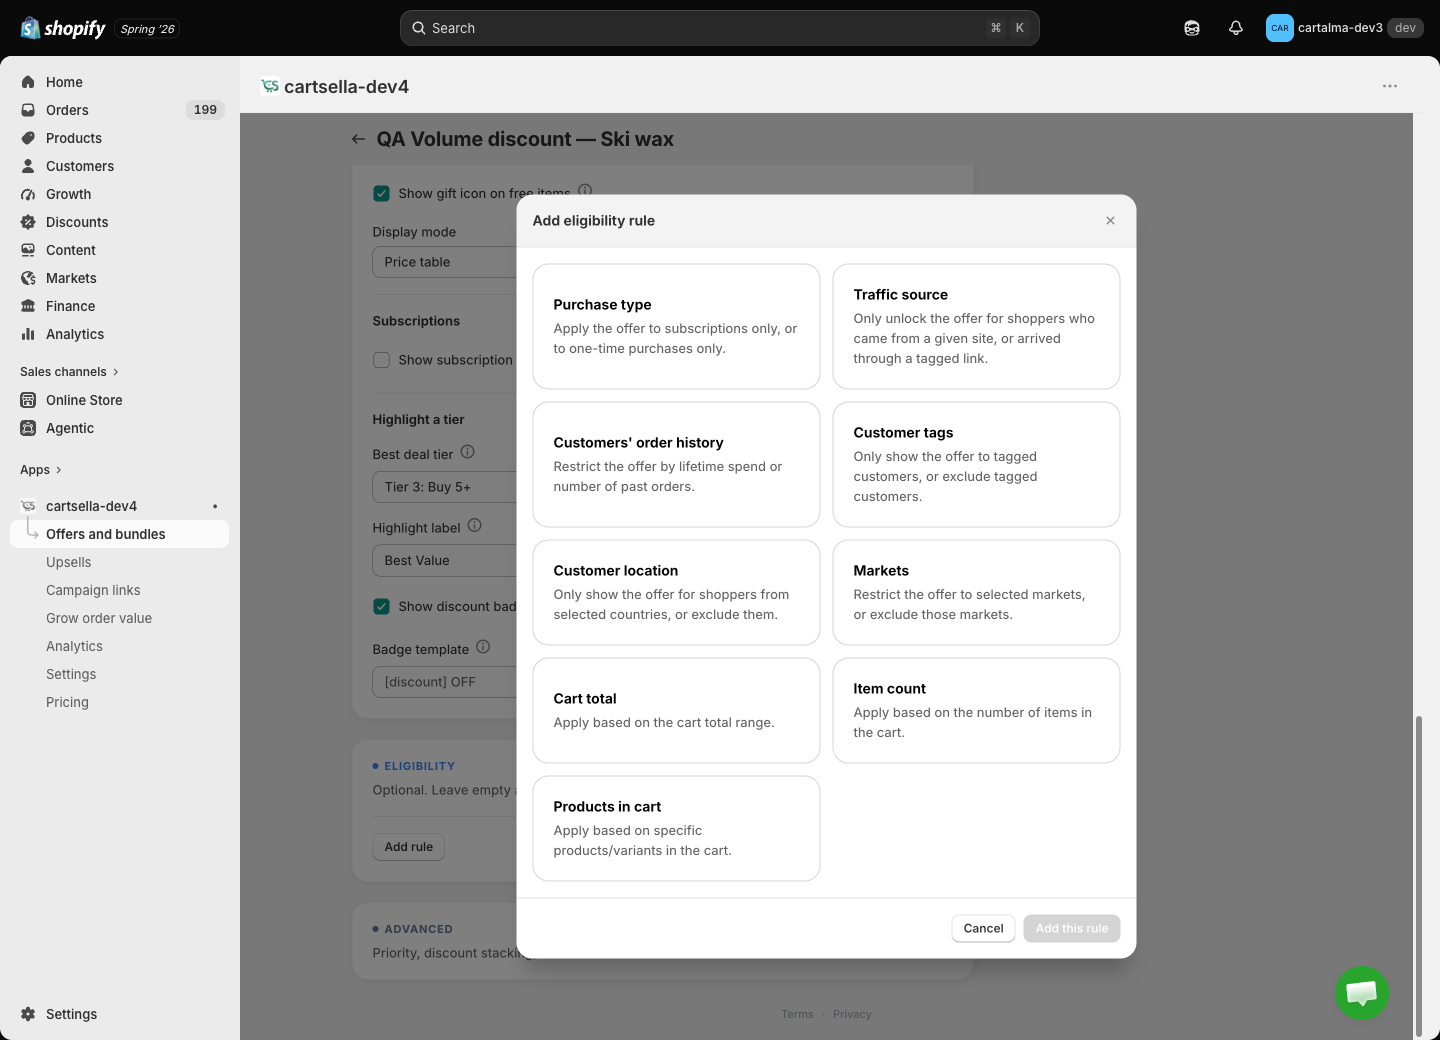Click the Content icon in sidebar
The height and width of the screenshot is (1040, 1440).
28,250
